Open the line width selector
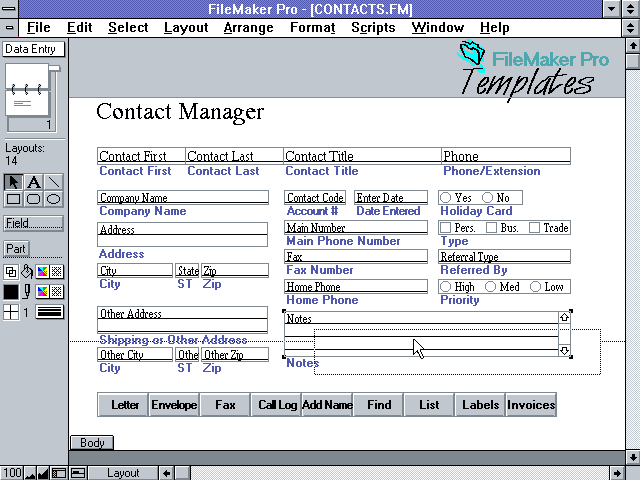640x480 pixels. 50,312
